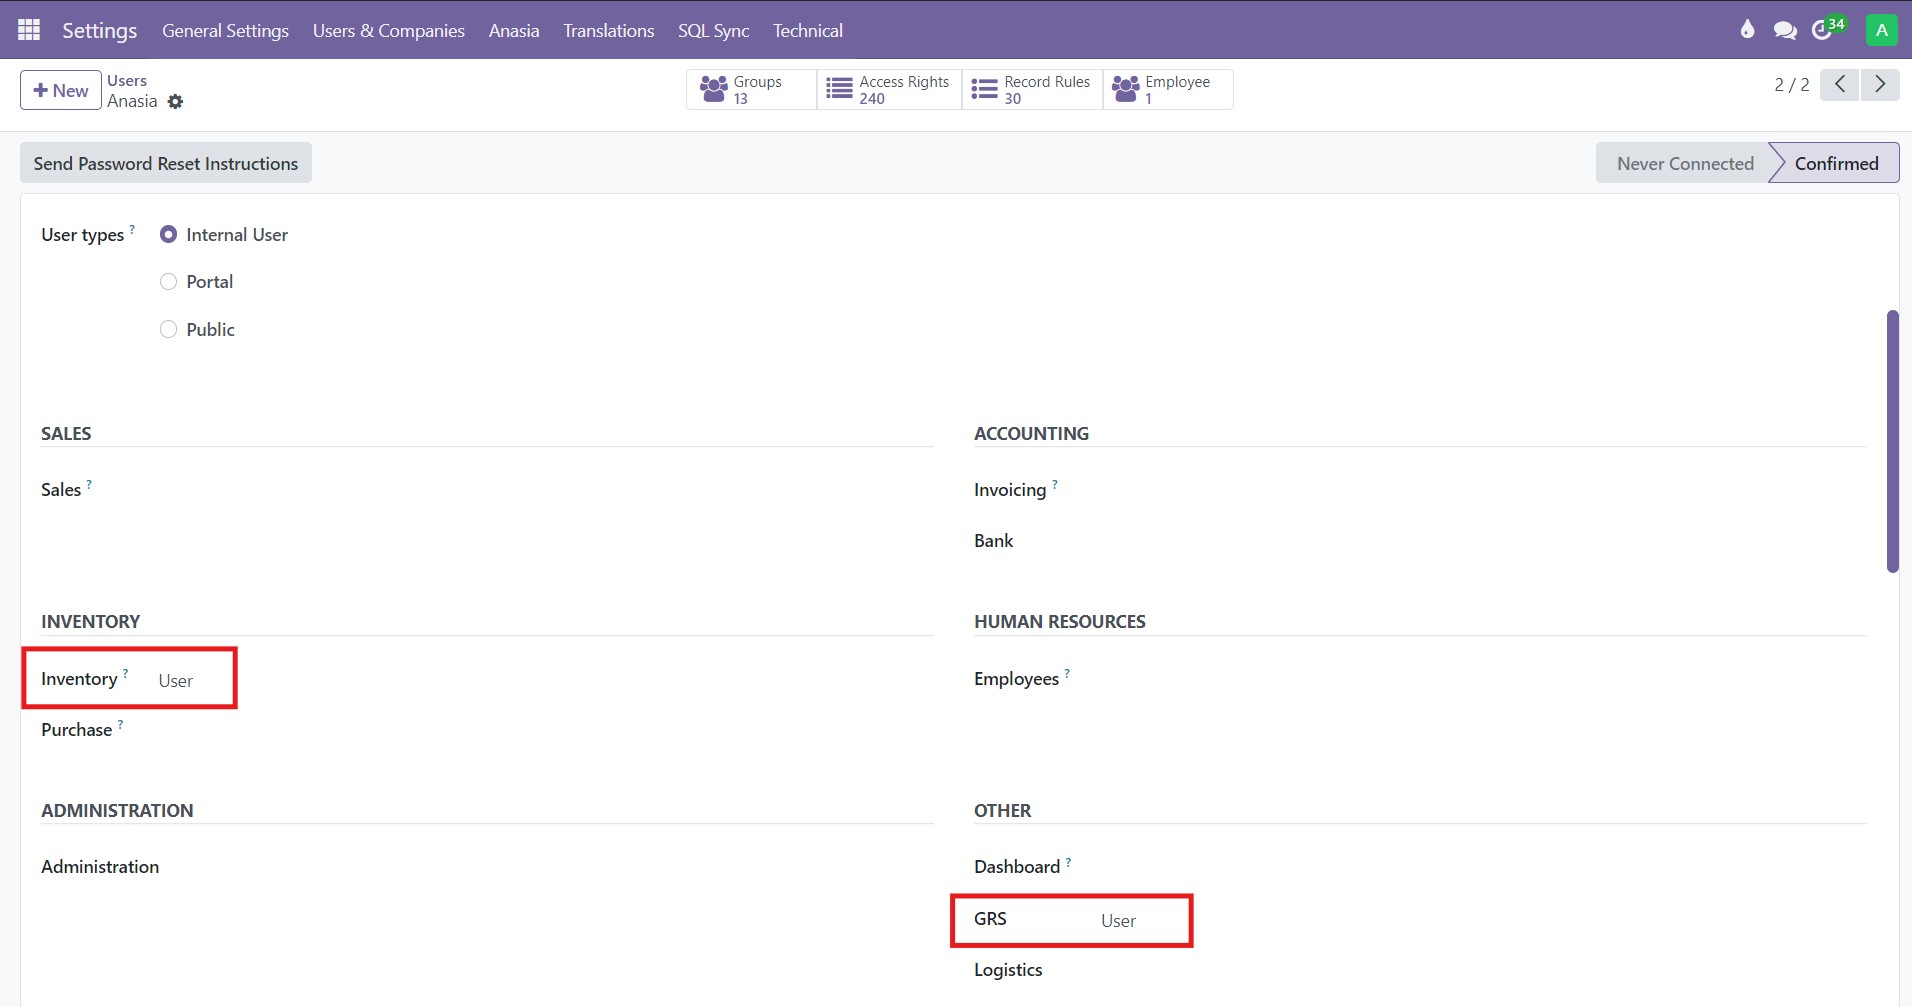Select the Internal User radio button
This screenshot has height=1007, width=1912.
click(x=168, y=233)
